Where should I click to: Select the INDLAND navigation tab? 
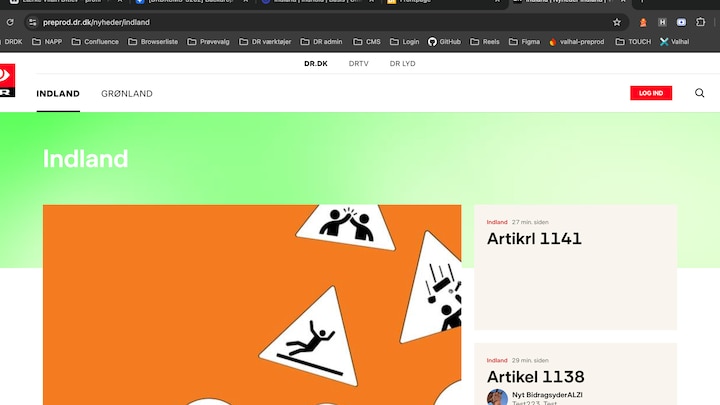click(x=58, y=93)
